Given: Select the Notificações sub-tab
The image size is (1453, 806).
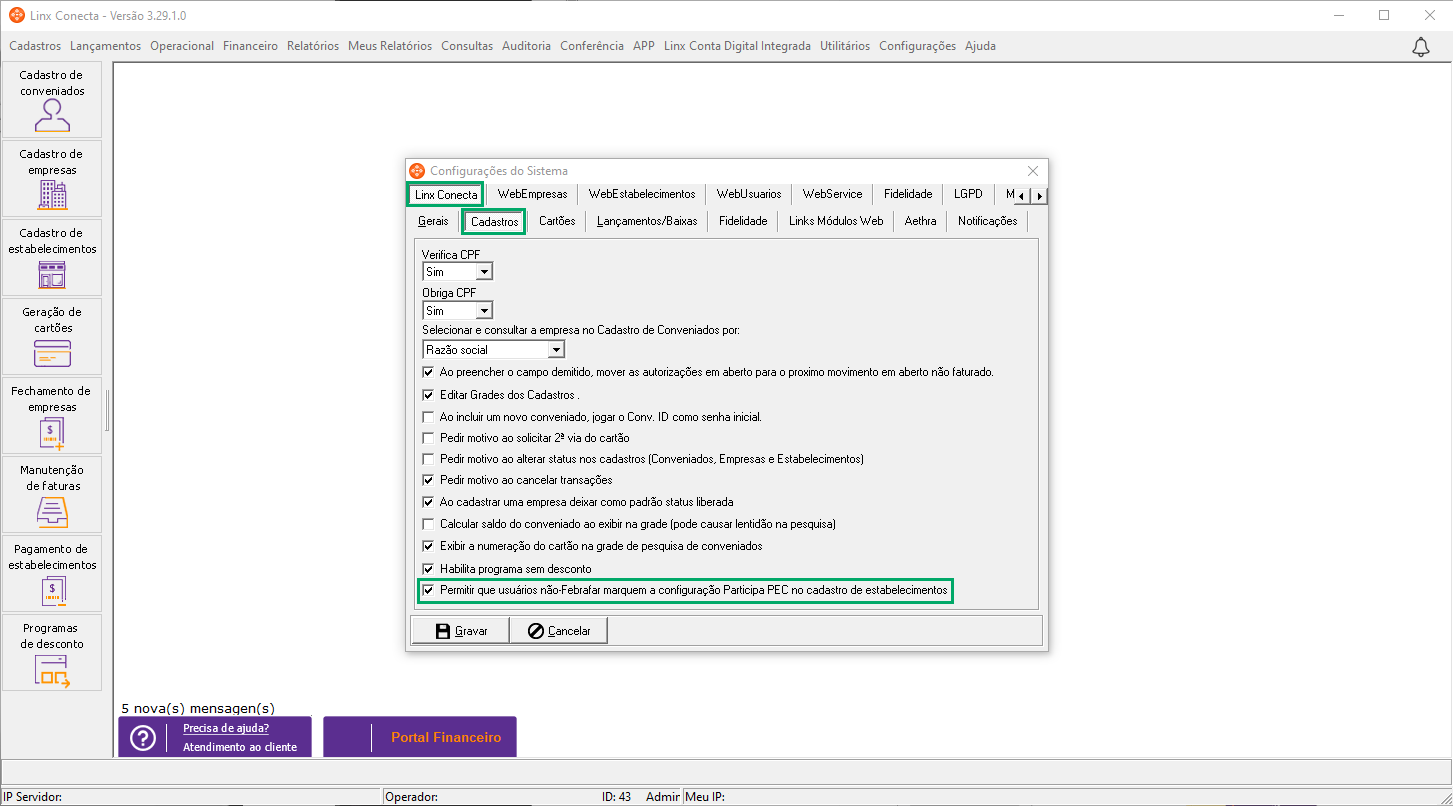Looking at the screenshot, I should coord(987,221).
